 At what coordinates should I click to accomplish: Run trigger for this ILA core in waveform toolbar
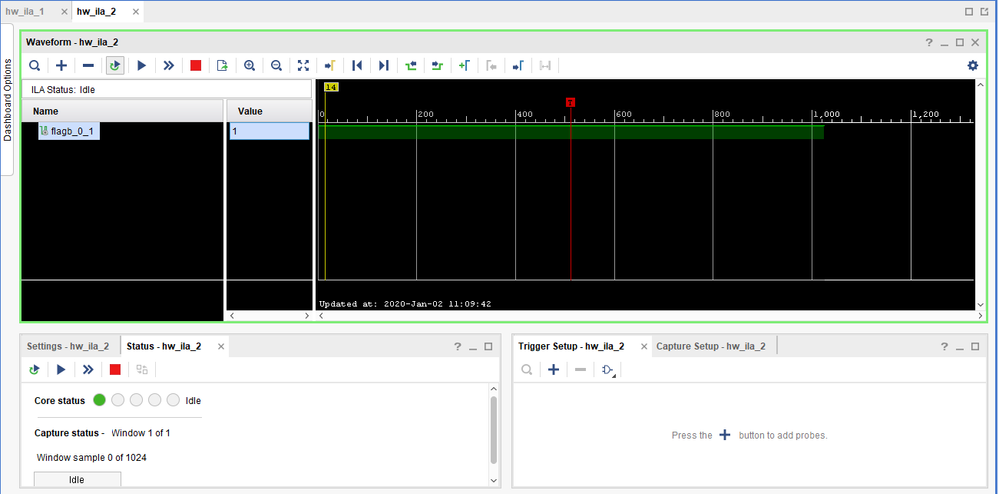coord(142,65)
